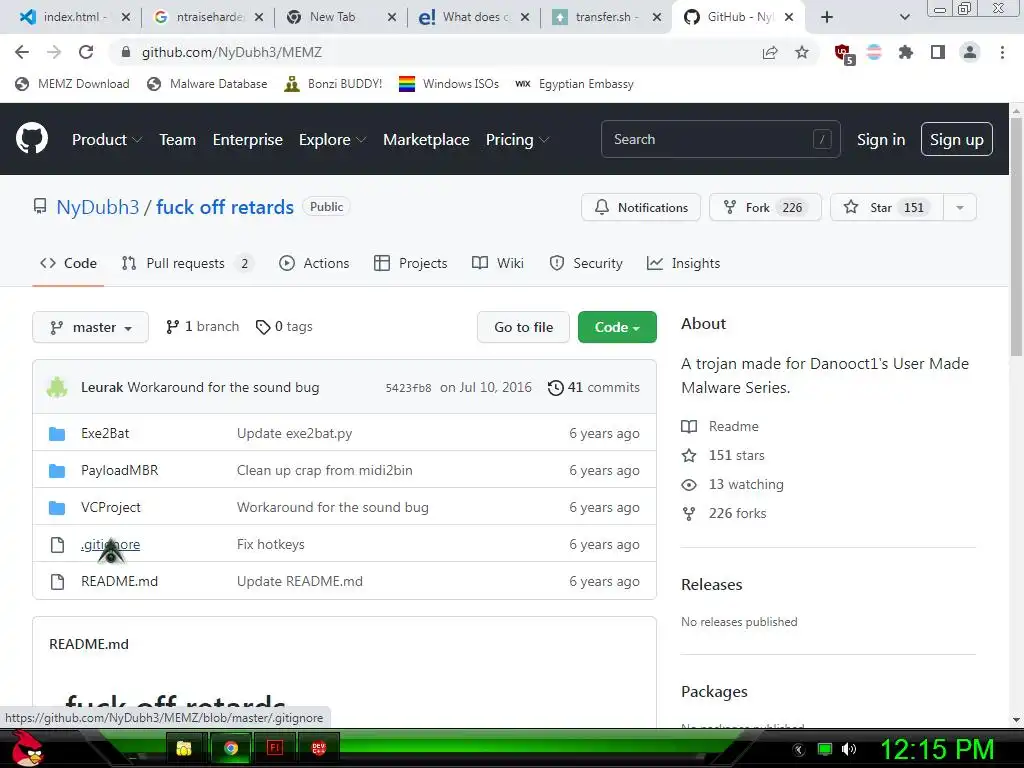
Task: Open the uBlock shield extension icon
Action: 844,53
